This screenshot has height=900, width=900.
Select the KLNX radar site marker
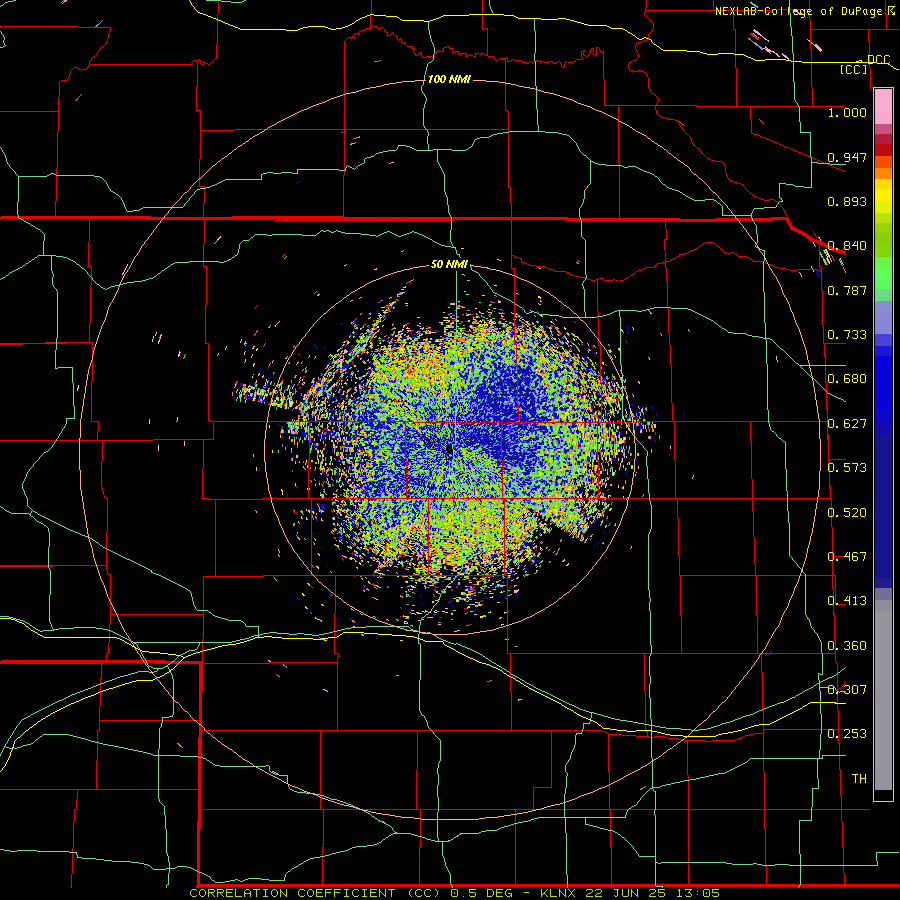coord(449,451)
